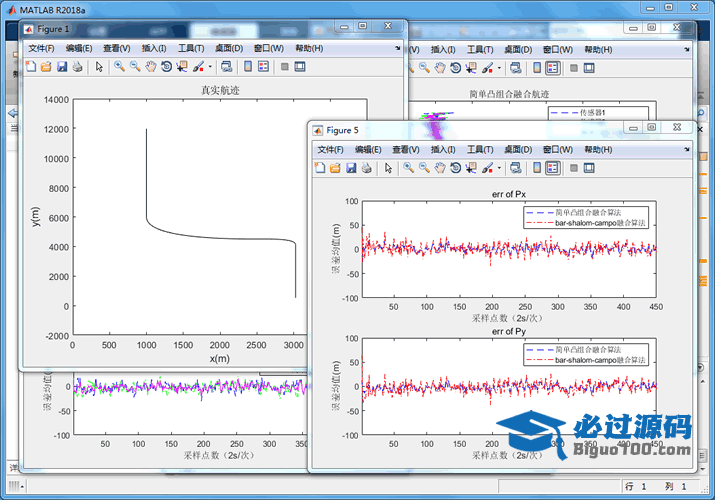This screenshot has width=715, height=500.
Task: Click bar-shalom-campo legend entry in Px plot
Action: (x=586, y=223)
